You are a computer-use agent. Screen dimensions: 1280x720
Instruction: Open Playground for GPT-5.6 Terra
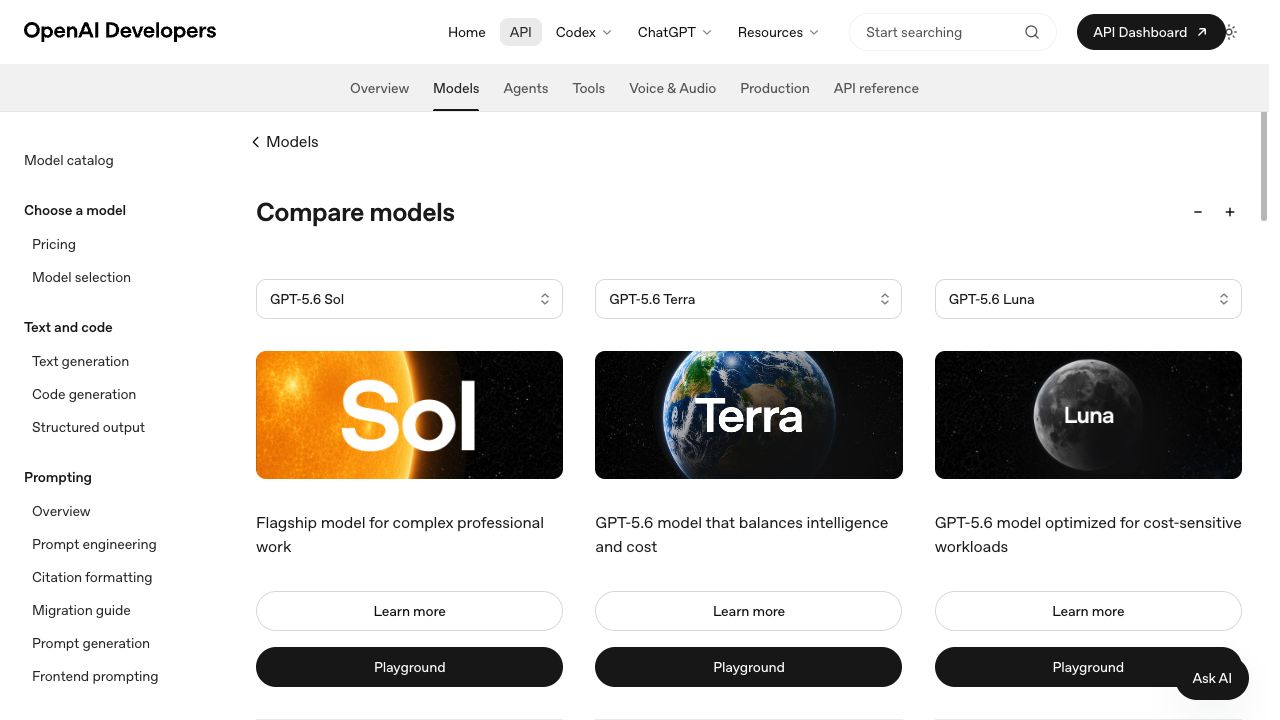[748, 667]
